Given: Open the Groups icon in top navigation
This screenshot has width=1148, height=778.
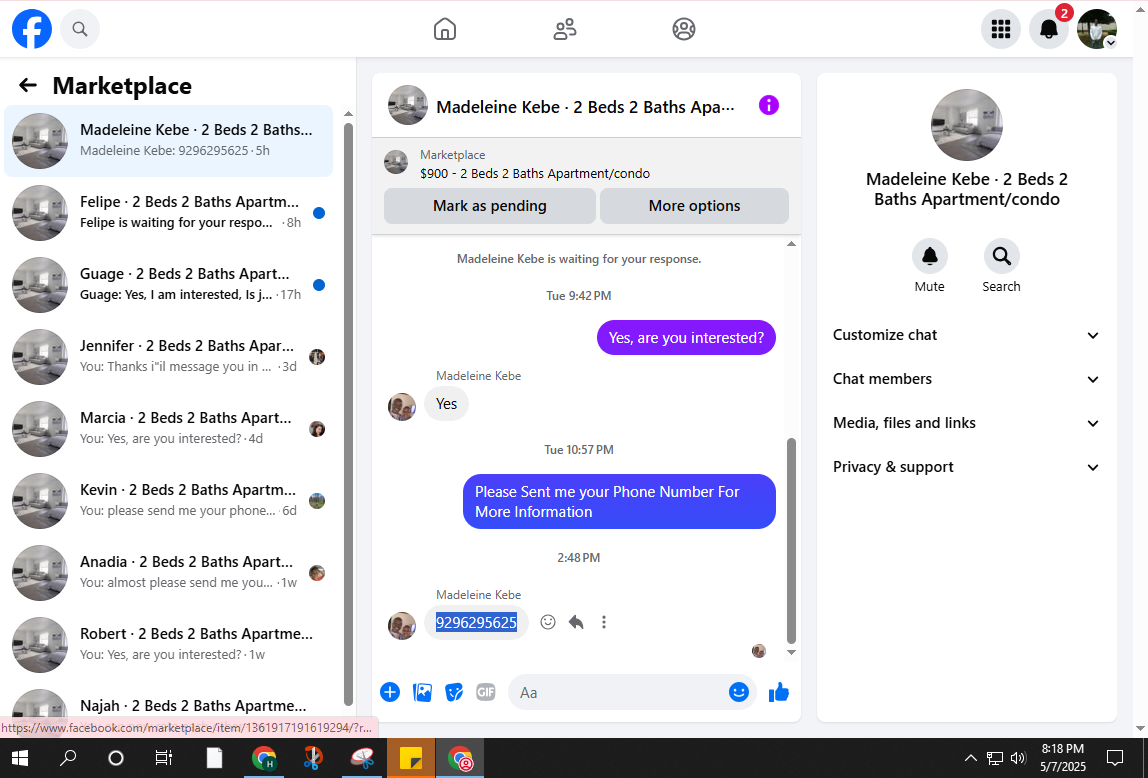Looking at the screenshot, I should pos(684,29).
